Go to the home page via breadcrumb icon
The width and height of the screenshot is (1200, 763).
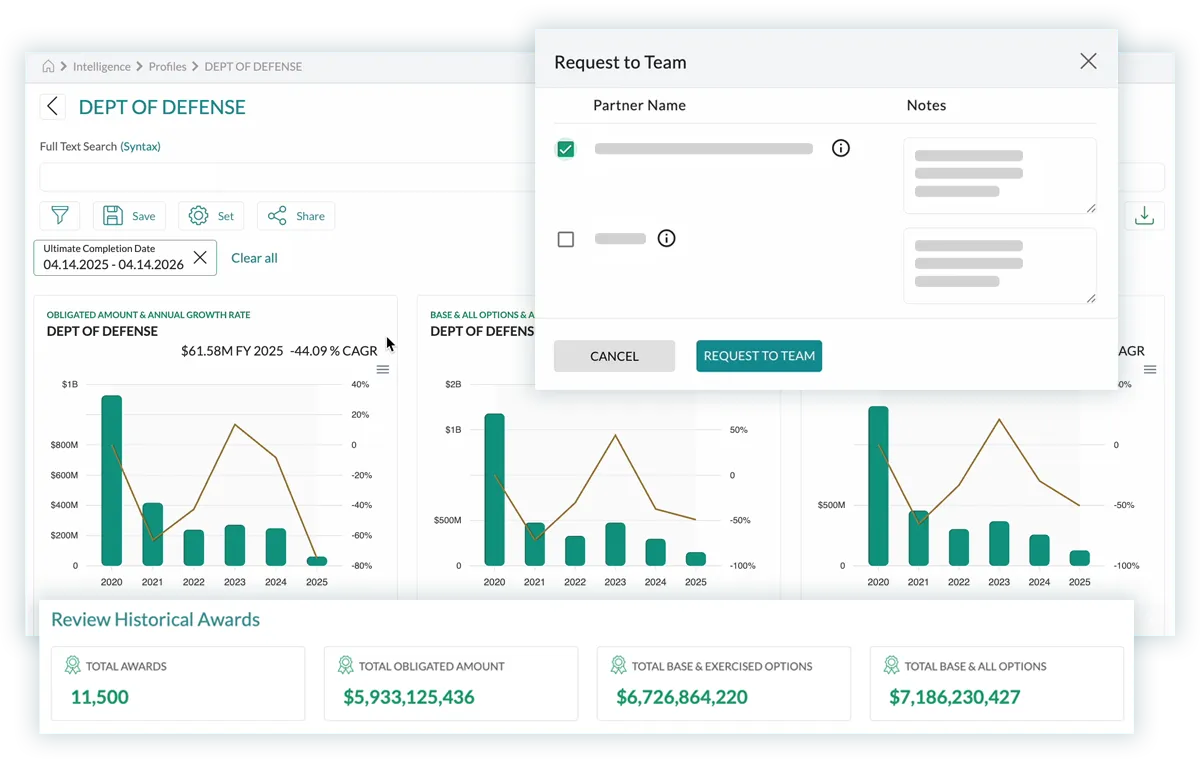(48, 66)
